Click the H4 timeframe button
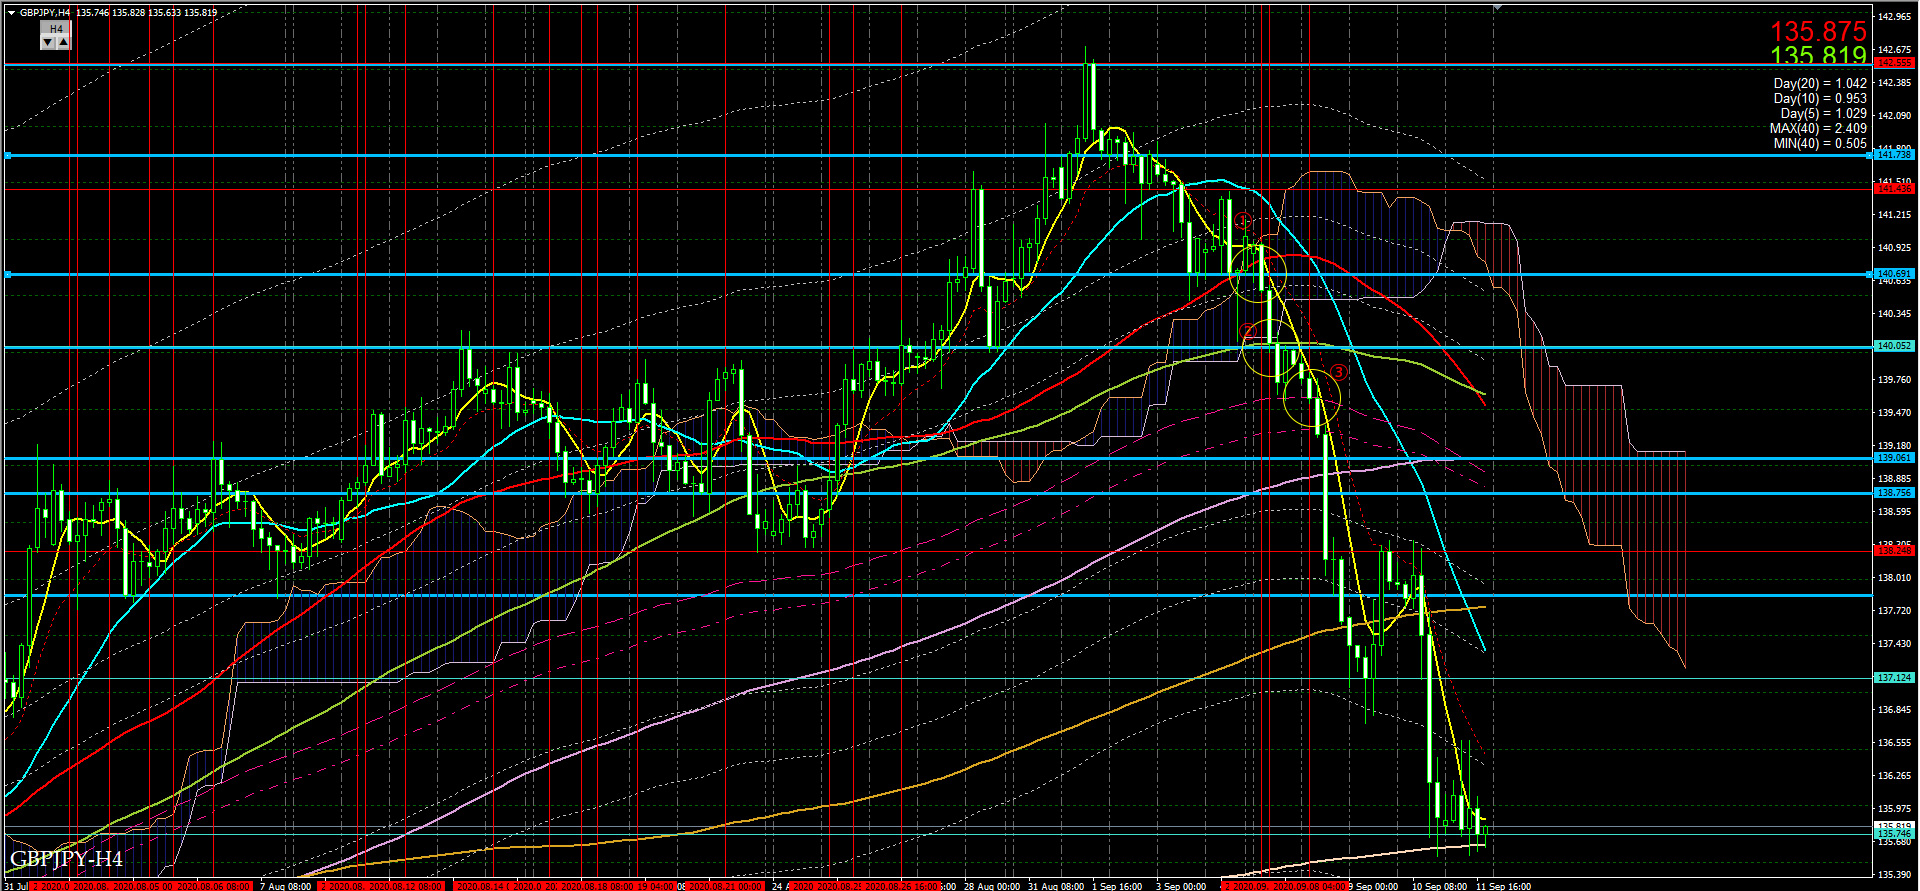The image size is (1920, 891). (56, 29)
